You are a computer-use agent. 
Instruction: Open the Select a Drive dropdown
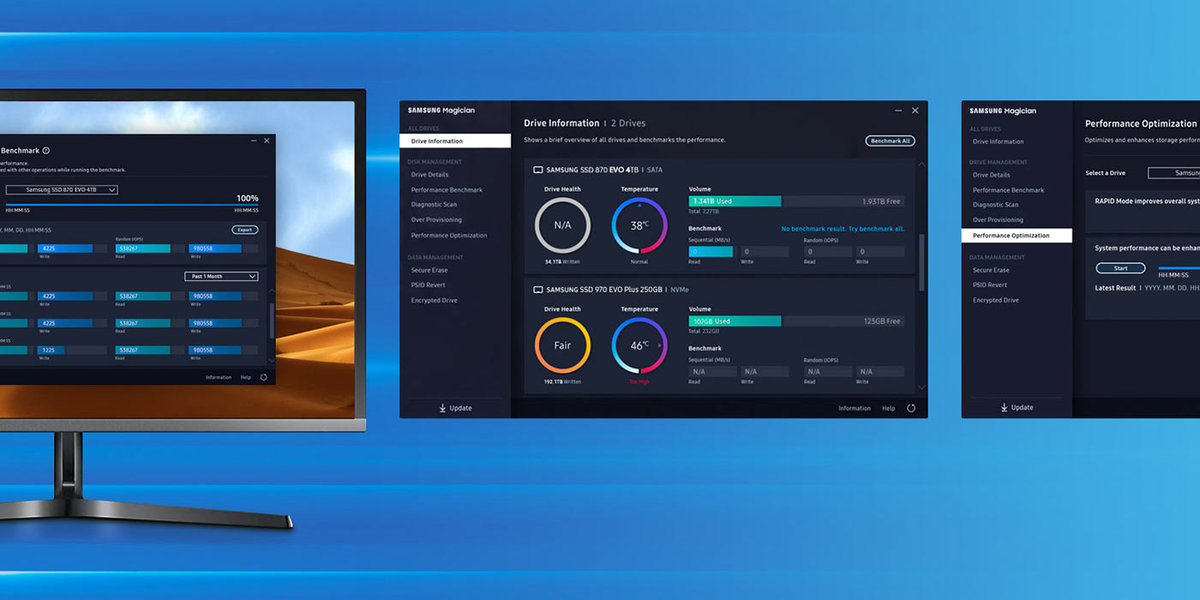pyautogui.click(x=1175, y=173)
